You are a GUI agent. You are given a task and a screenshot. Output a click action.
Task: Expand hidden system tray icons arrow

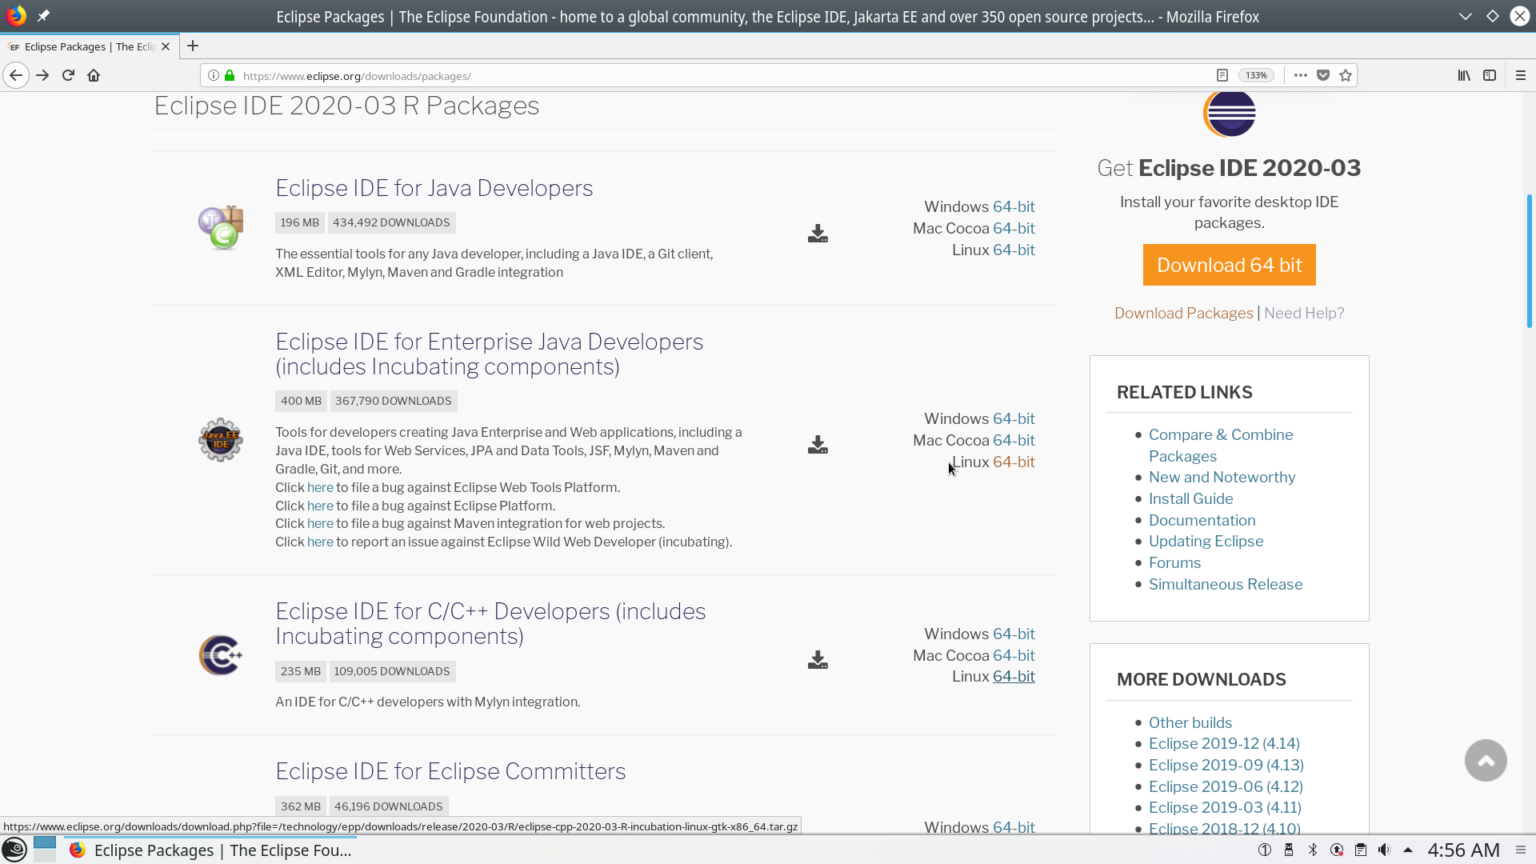(1408, 849)
